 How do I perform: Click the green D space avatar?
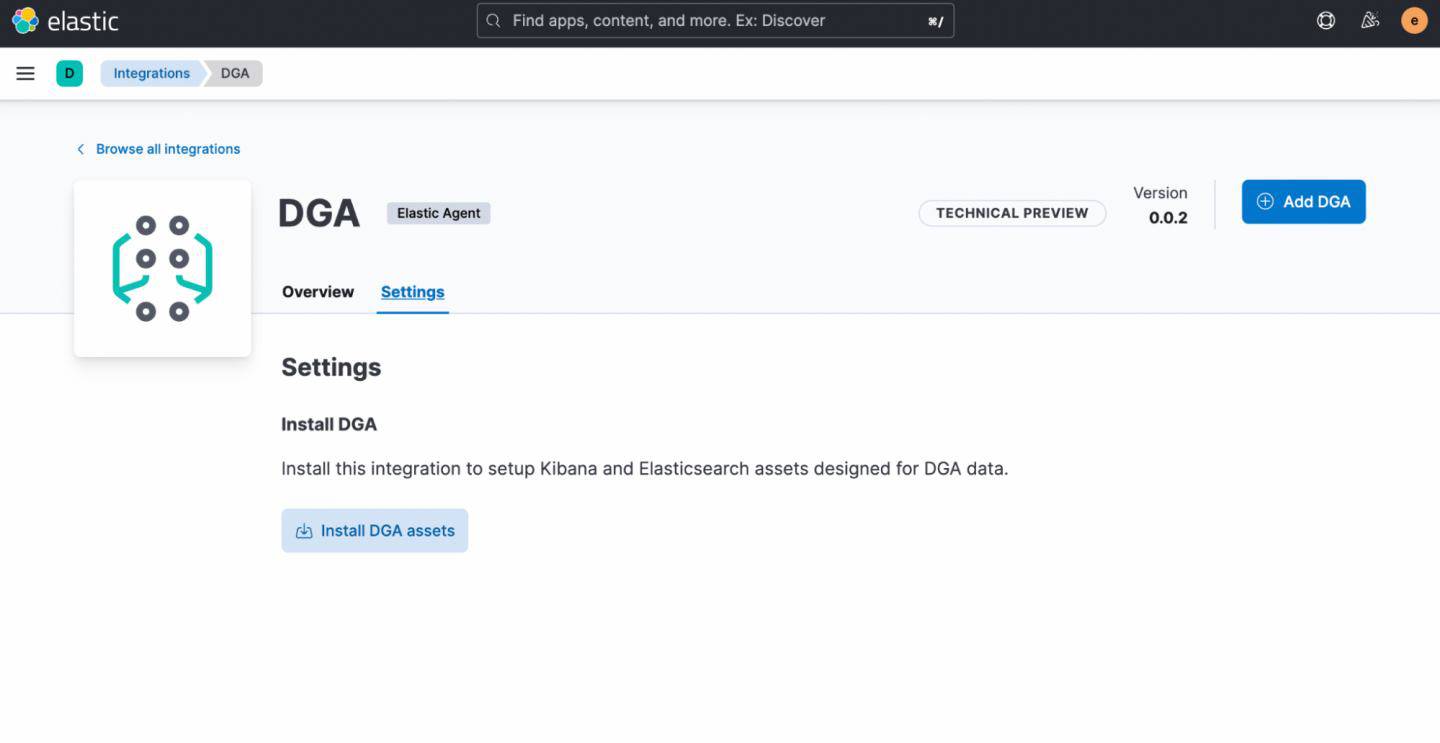click(x=69, y=73)
